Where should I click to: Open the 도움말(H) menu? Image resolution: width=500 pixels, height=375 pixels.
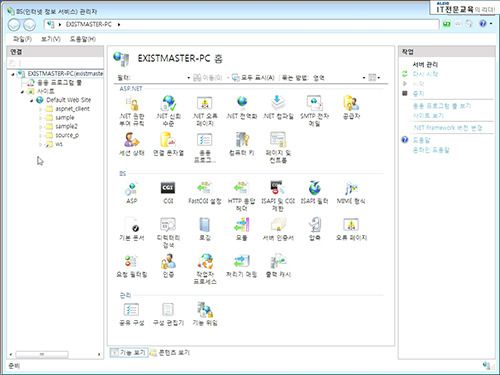(82, 39)
